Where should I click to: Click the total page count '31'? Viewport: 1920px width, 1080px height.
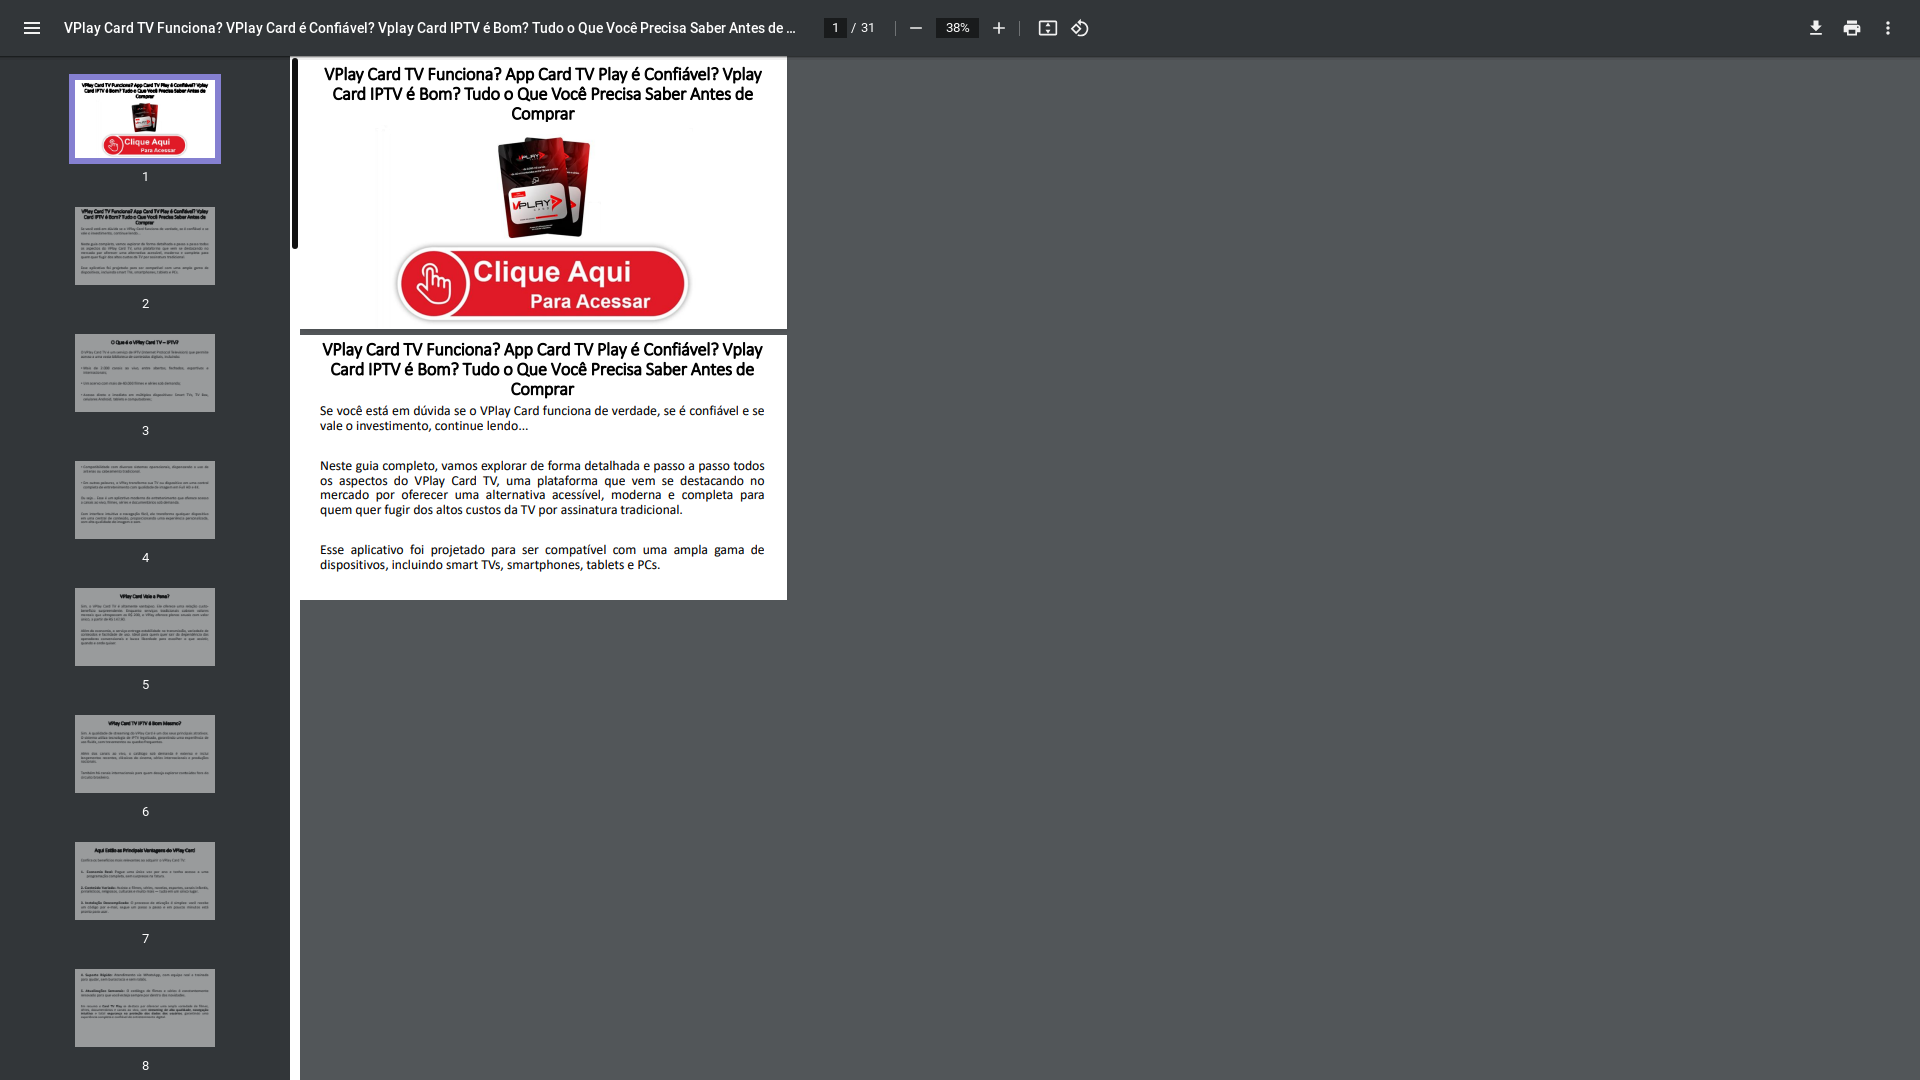pyautogui.click(x=868, y=28)
